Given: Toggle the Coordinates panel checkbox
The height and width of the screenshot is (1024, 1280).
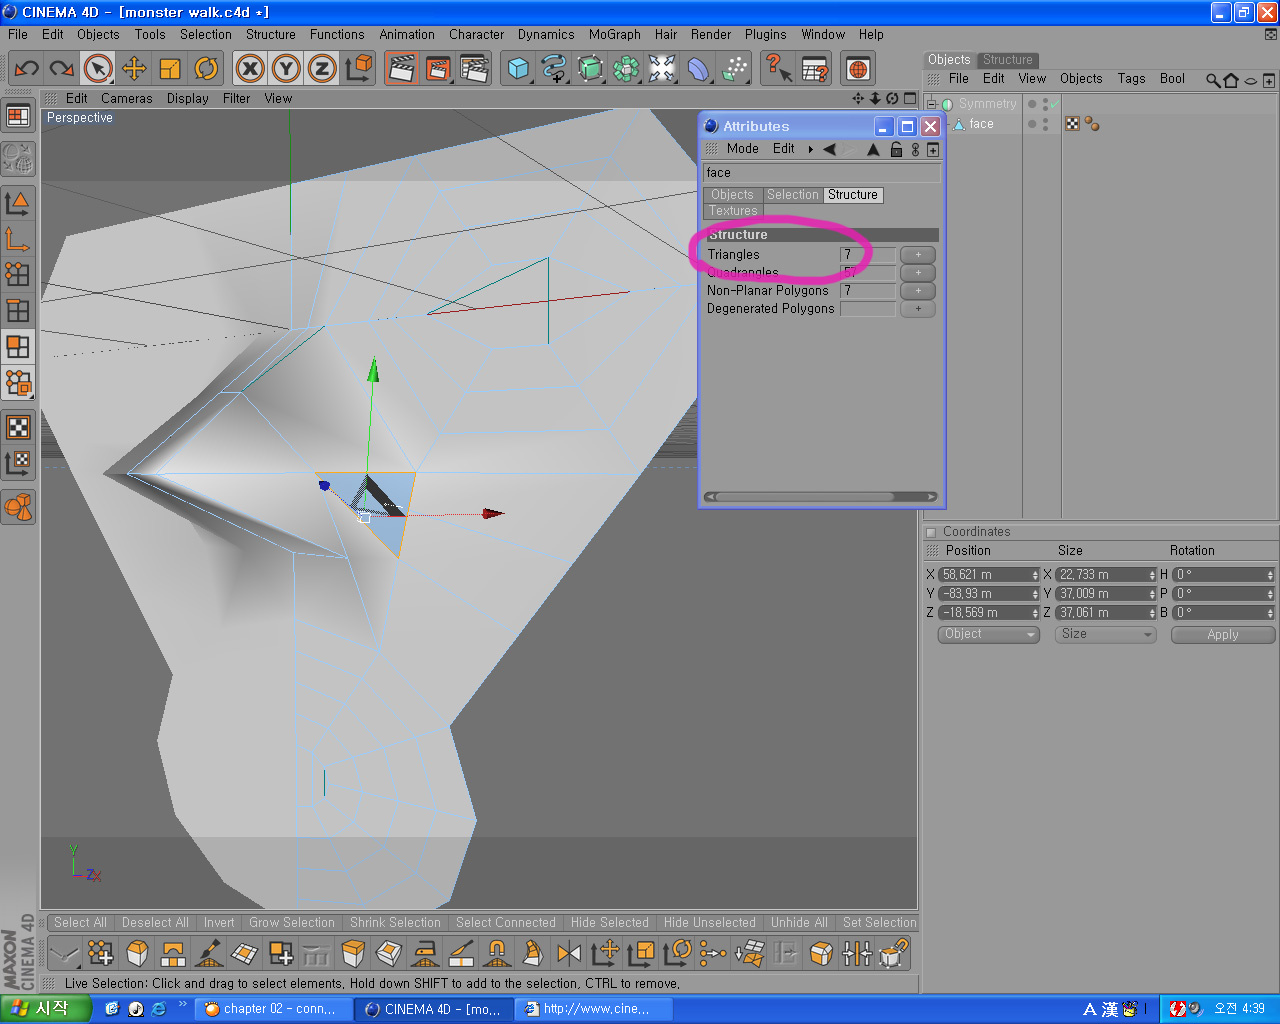Looking at the screenshot, I should (x=931, y=532).
